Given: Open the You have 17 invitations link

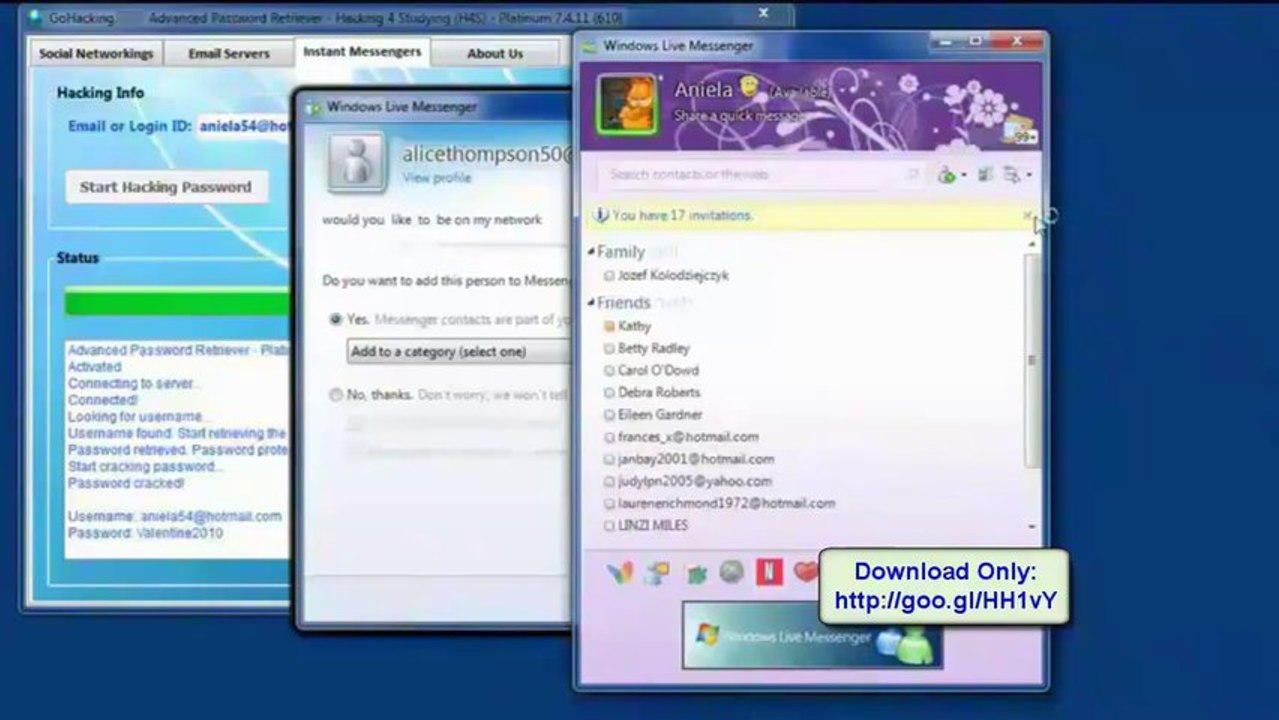Looking at the screenshot, I should tap(682, 215).
